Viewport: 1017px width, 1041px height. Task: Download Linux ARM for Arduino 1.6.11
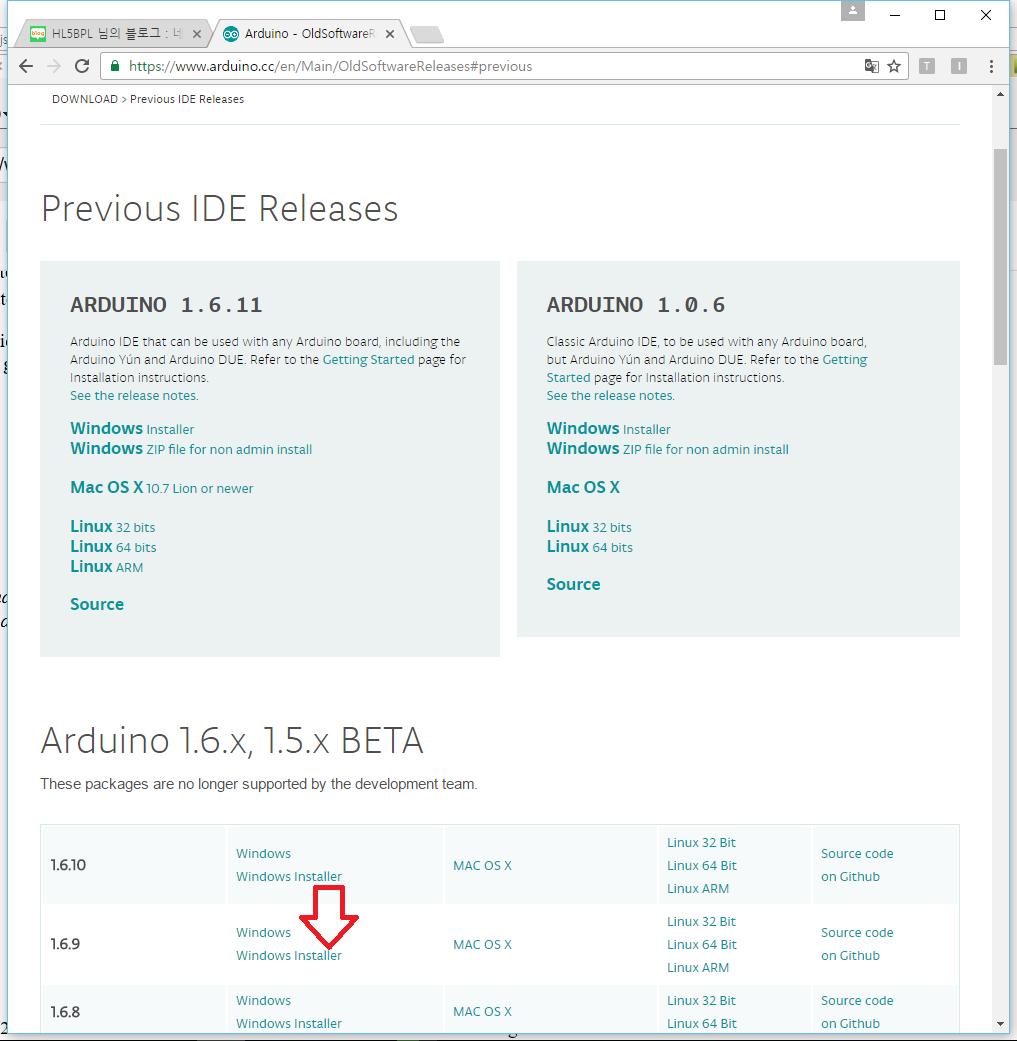click(x=107, y=566)
